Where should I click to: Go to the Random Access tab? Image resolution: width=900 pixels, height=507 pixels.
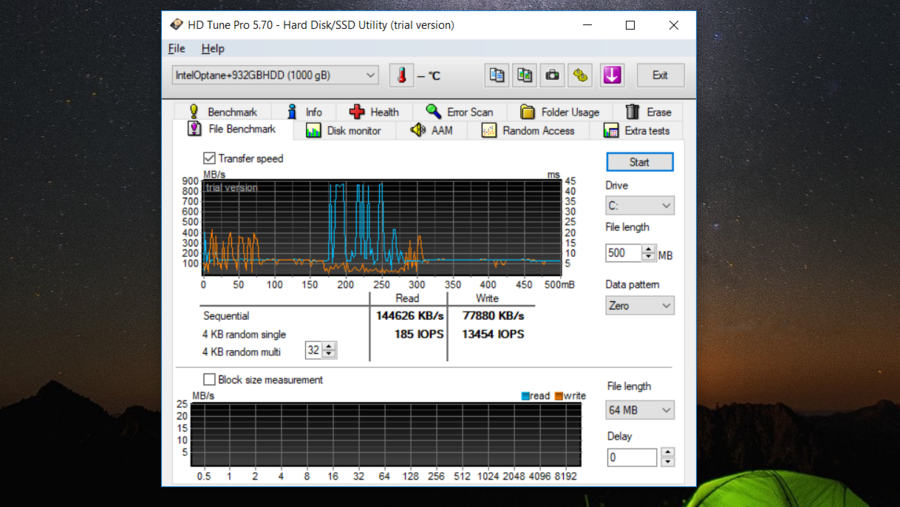point(528,131)
